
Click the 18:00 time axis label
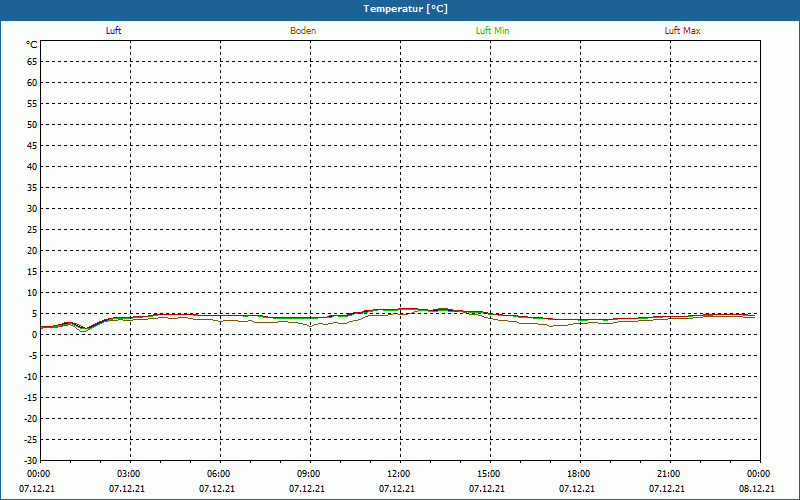pos(579,474)
